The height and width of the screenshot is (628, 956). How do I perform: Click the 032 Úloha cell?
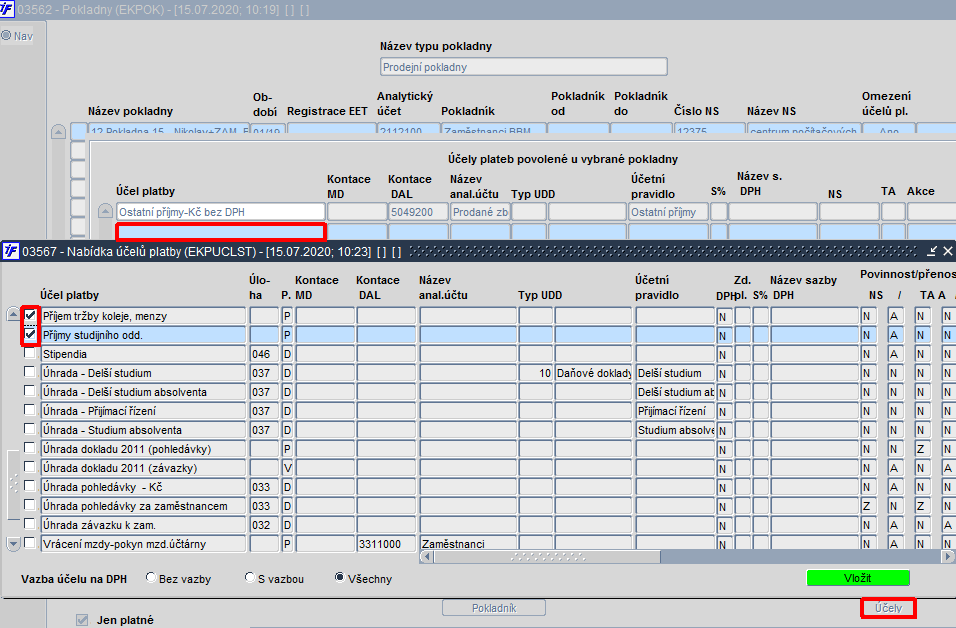click(x=264, y=524)
